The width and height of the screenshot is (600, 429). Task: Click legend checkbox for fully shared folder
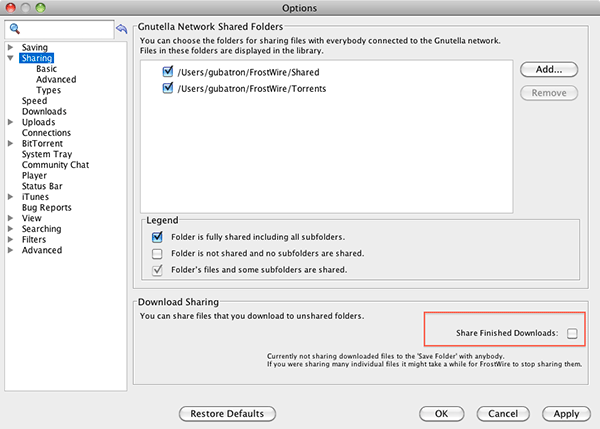(157, 237)
